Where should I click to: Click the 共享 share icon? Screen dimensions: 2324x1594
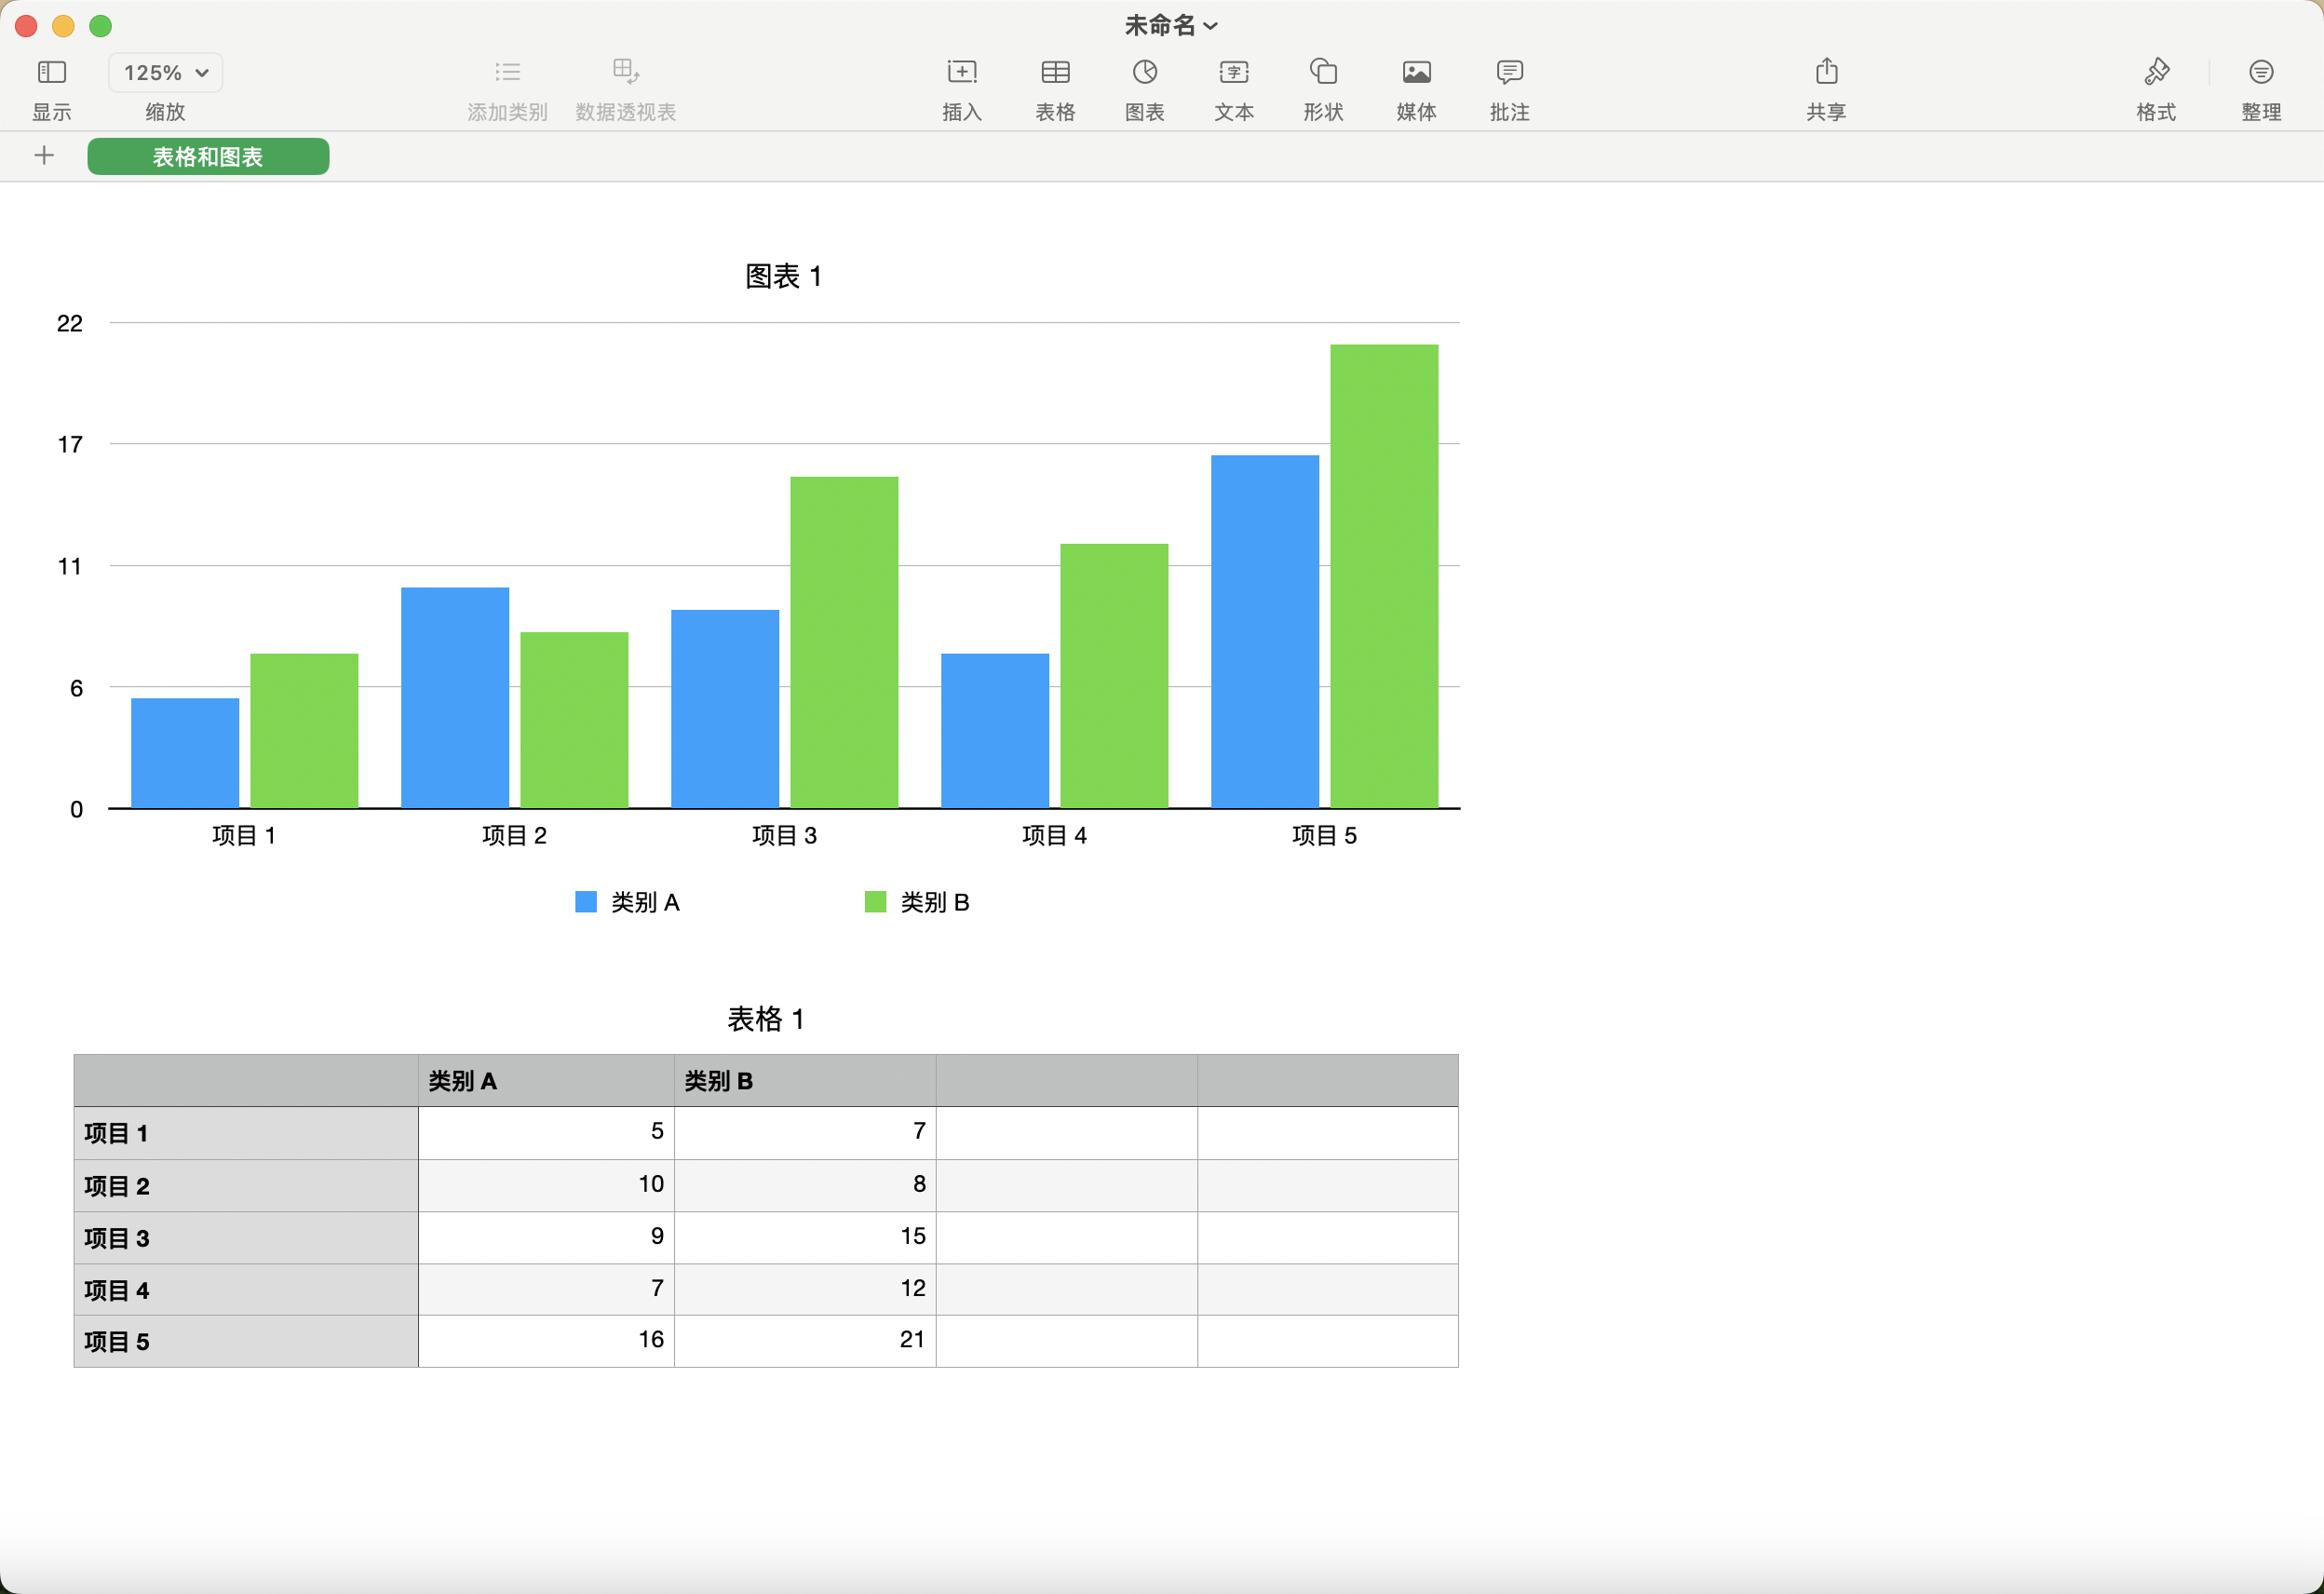point(1826,71)
